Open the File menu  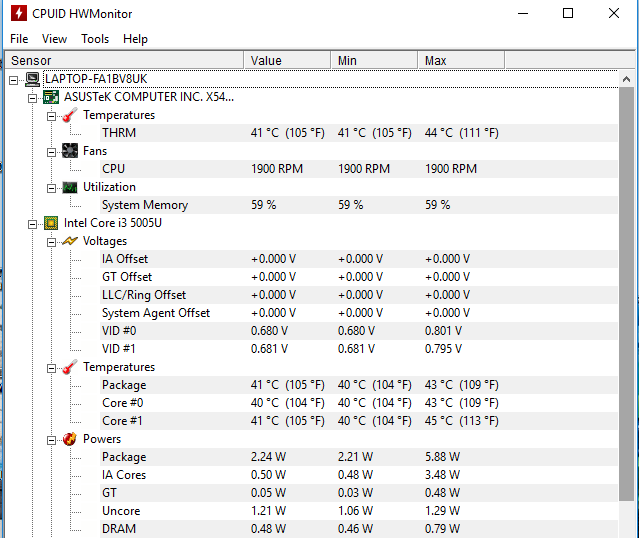tap(19, 39)
